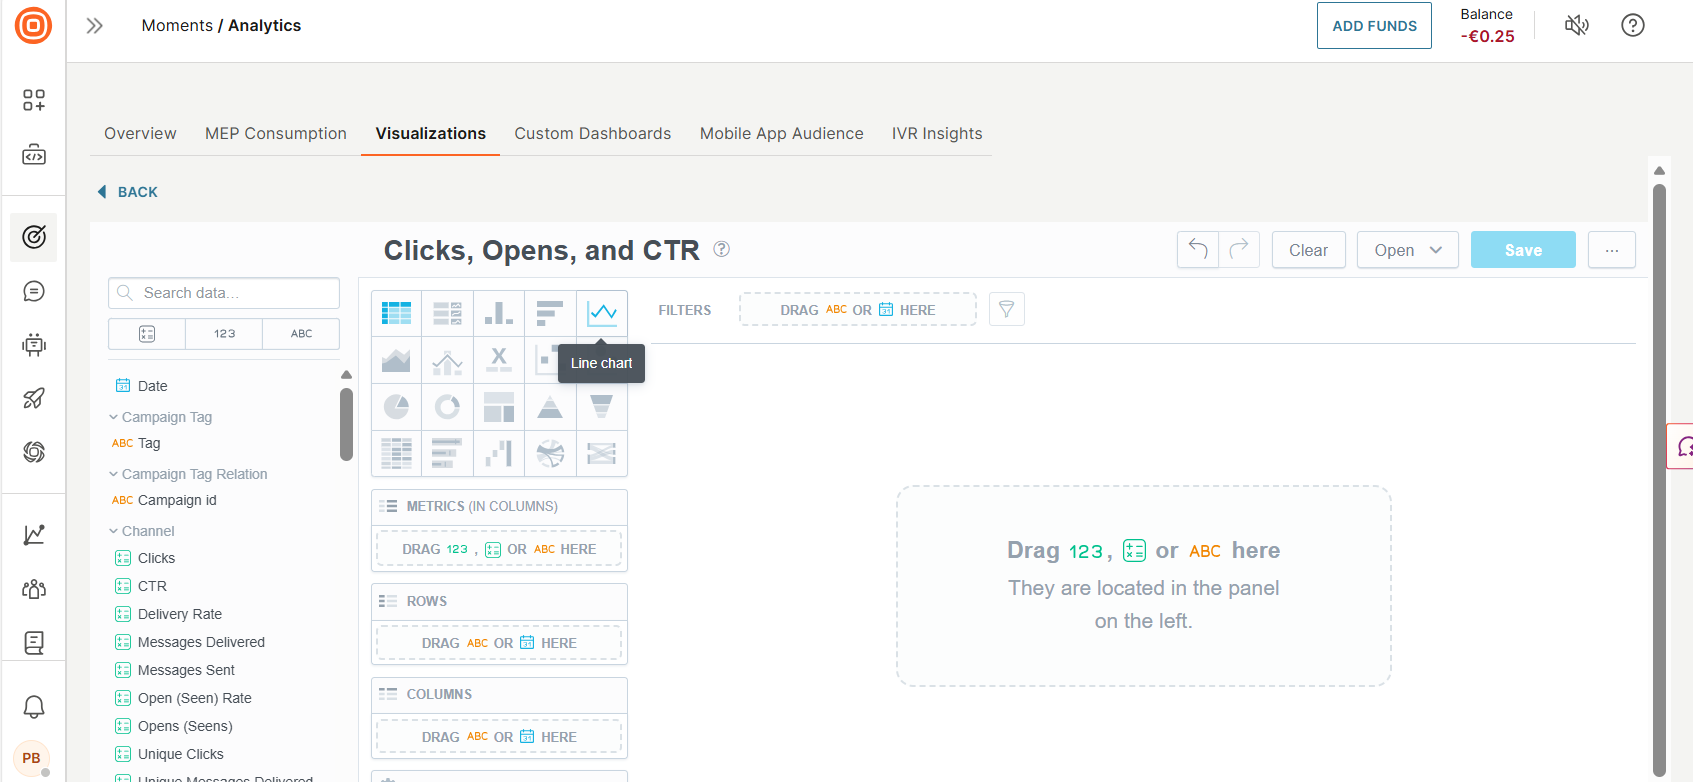Select the Sankey diagram icon
The height and width of the screenshot is (782, 1693).
point(602,453)
